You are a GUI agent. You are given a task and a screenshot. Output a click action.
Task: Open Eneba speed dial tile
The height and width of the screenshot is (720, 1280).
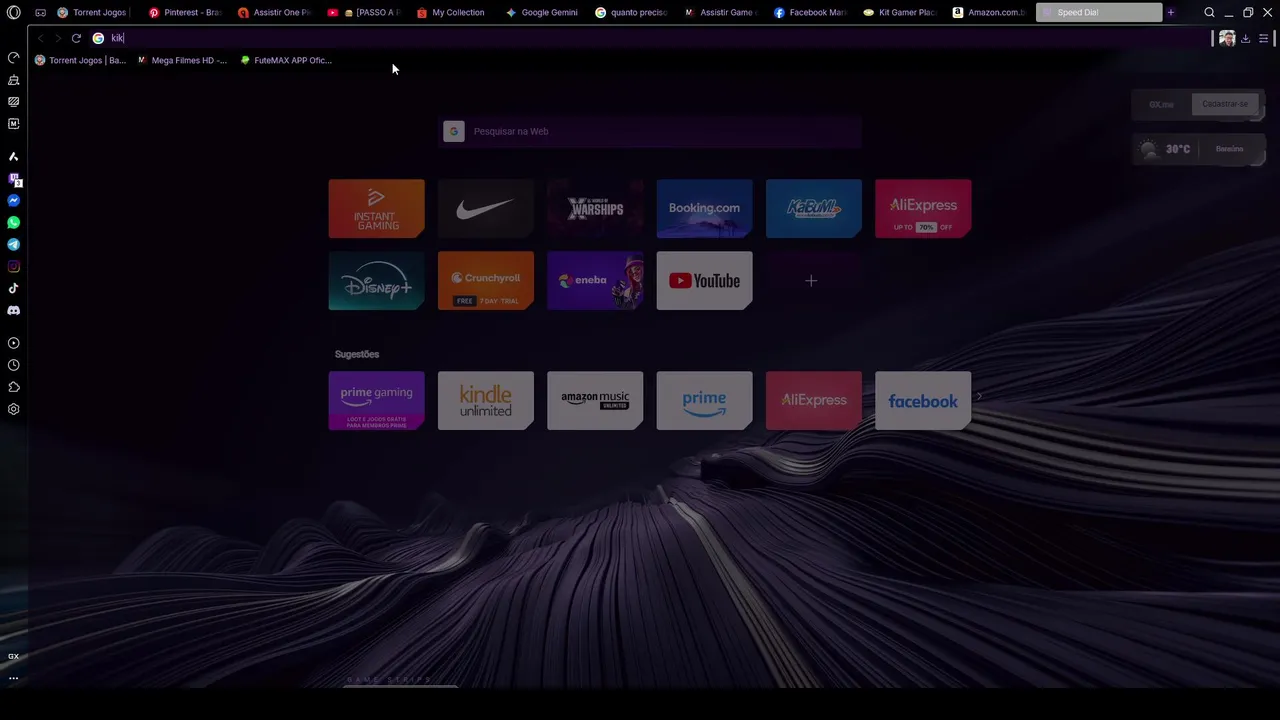tap(595, 281)
